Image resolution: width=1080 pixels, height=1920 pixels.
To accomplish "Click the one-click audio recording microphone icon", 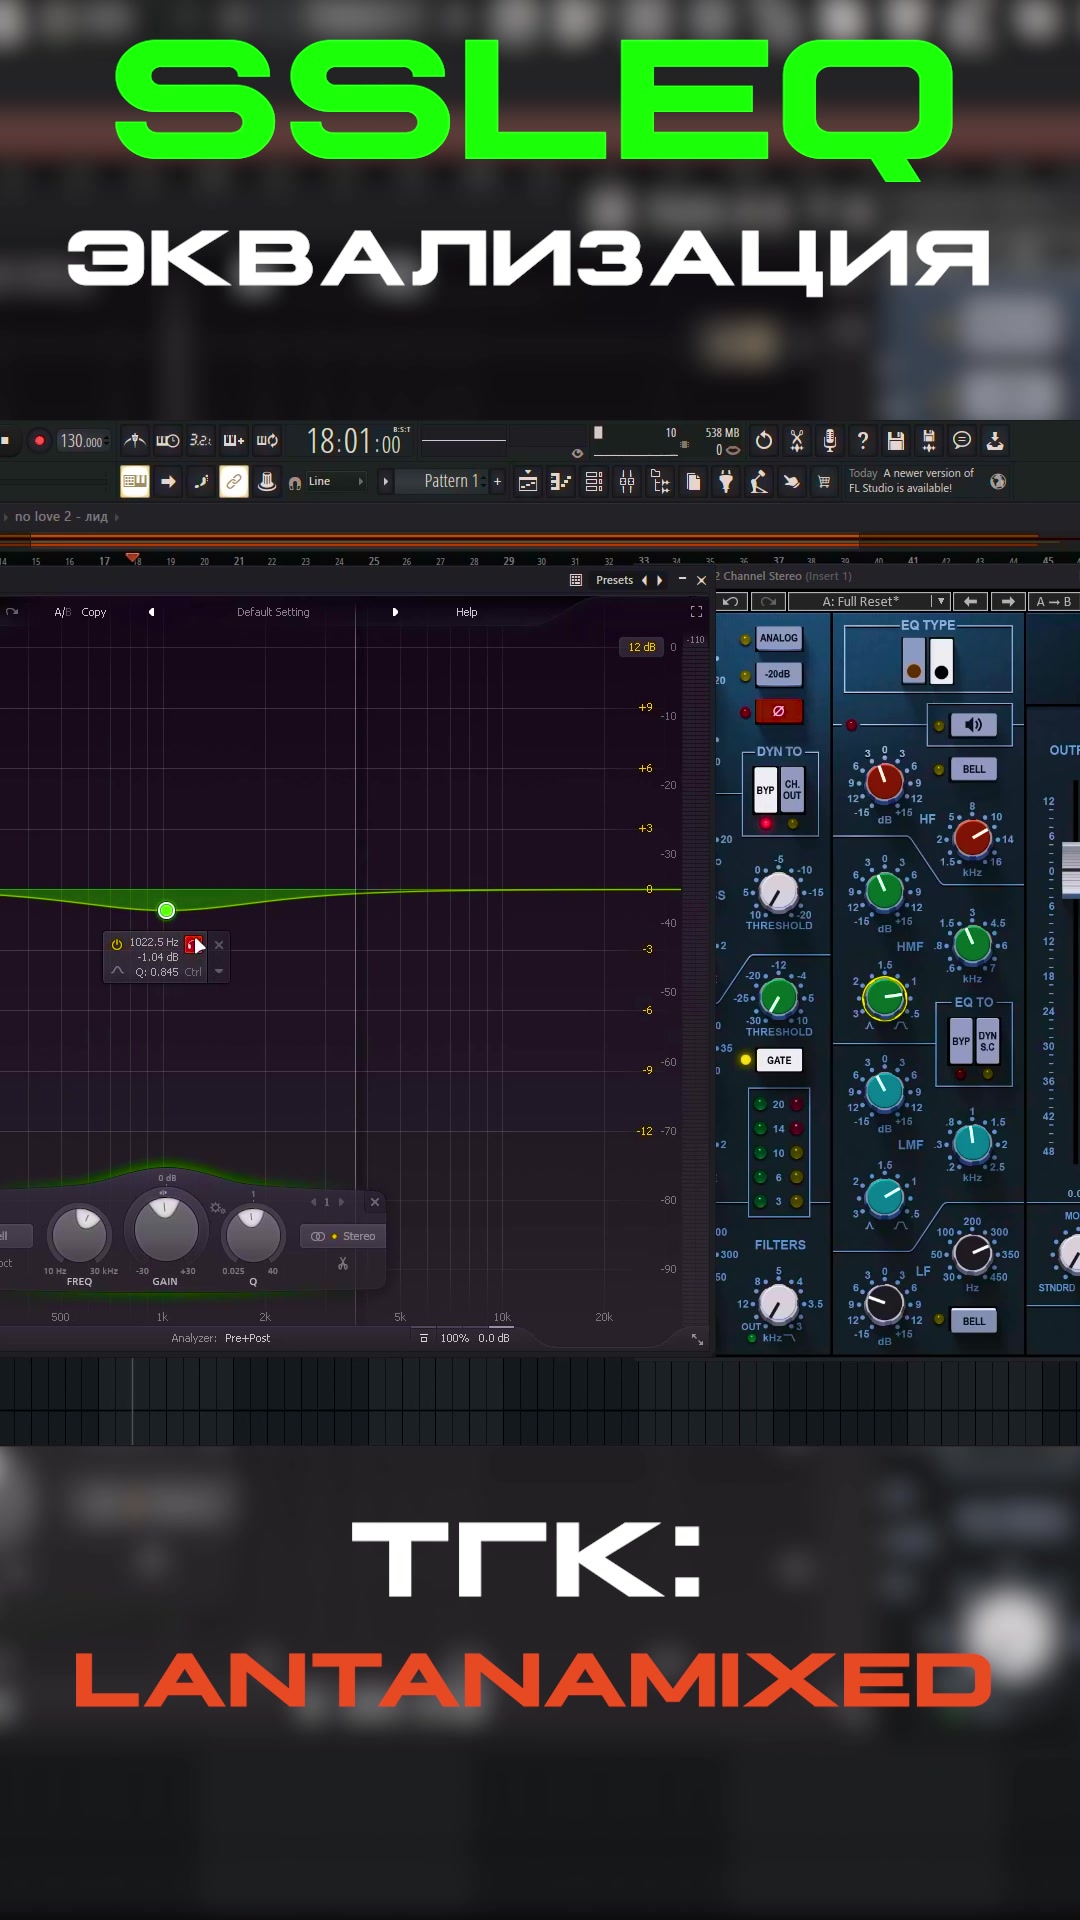I will (830, 440).
